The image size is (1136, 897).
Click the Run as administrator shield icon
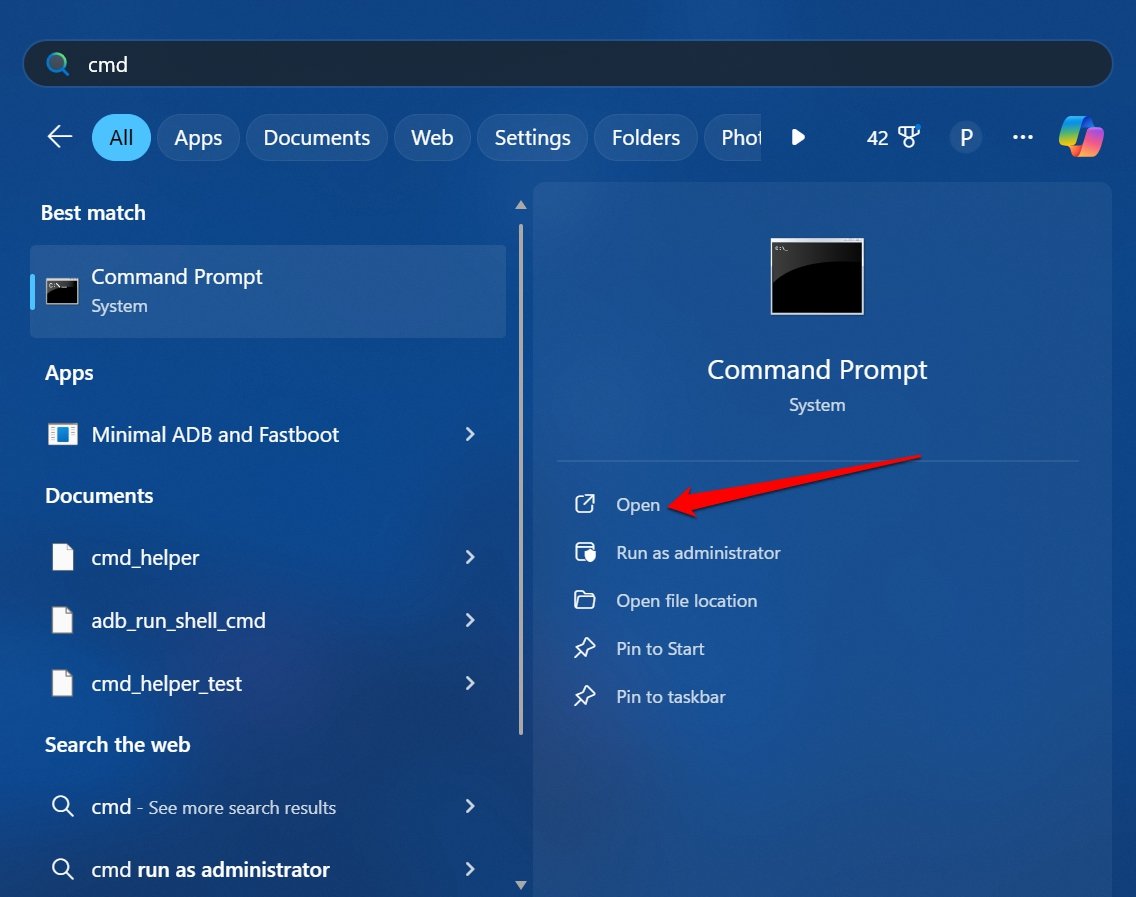click(585, 552)
